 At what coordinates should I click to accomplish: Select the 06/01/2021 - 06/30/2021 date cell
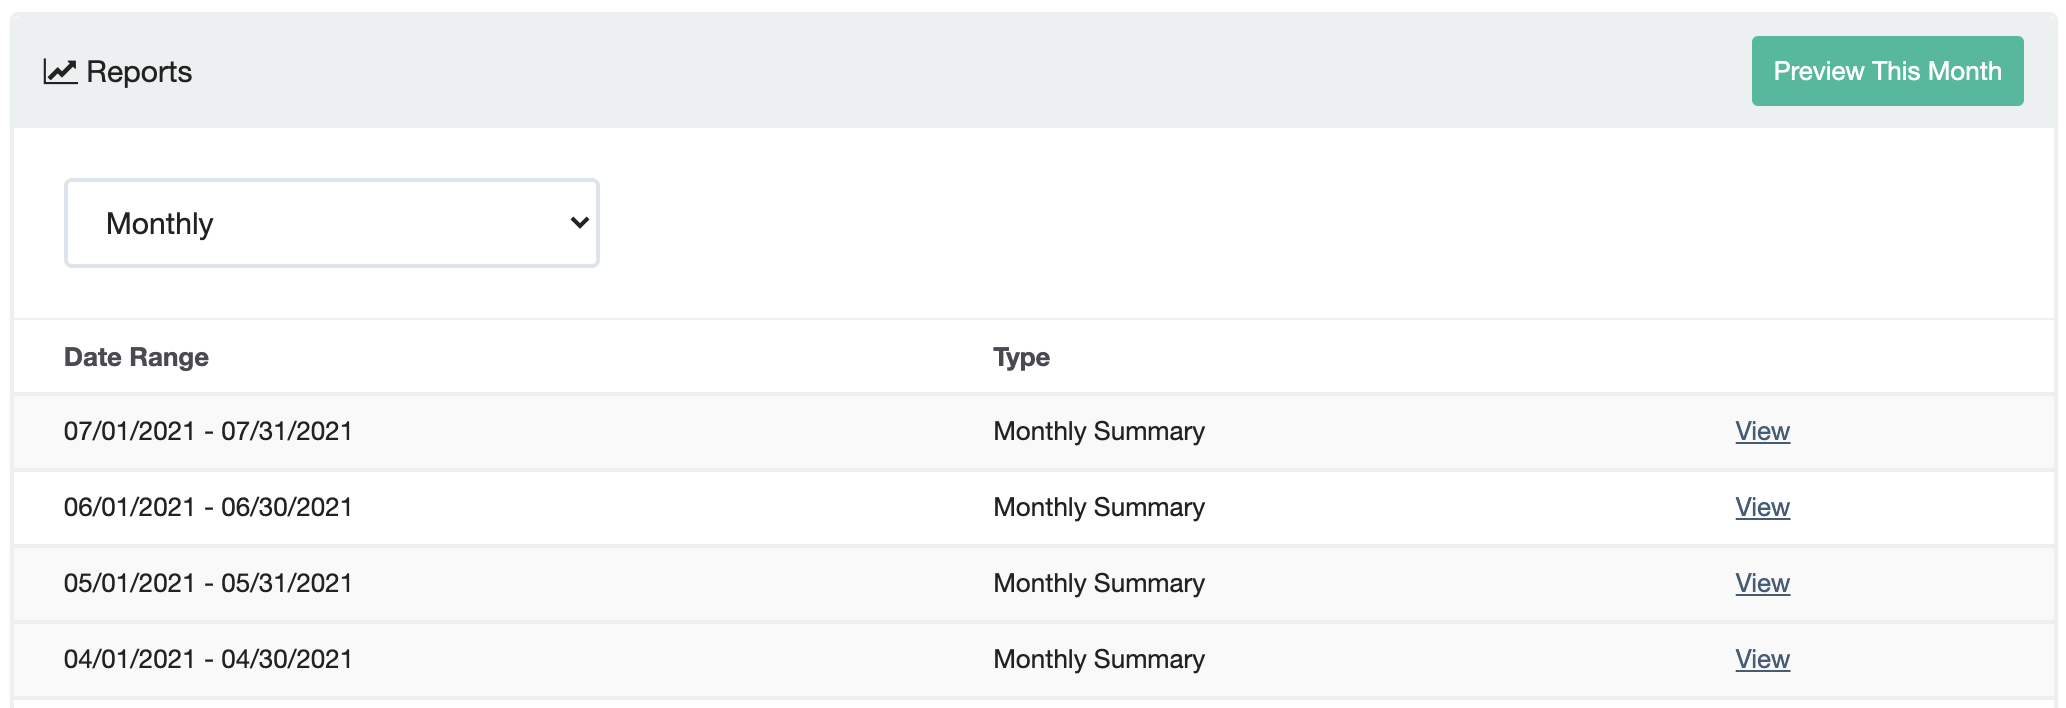click(x=208, y=507)
